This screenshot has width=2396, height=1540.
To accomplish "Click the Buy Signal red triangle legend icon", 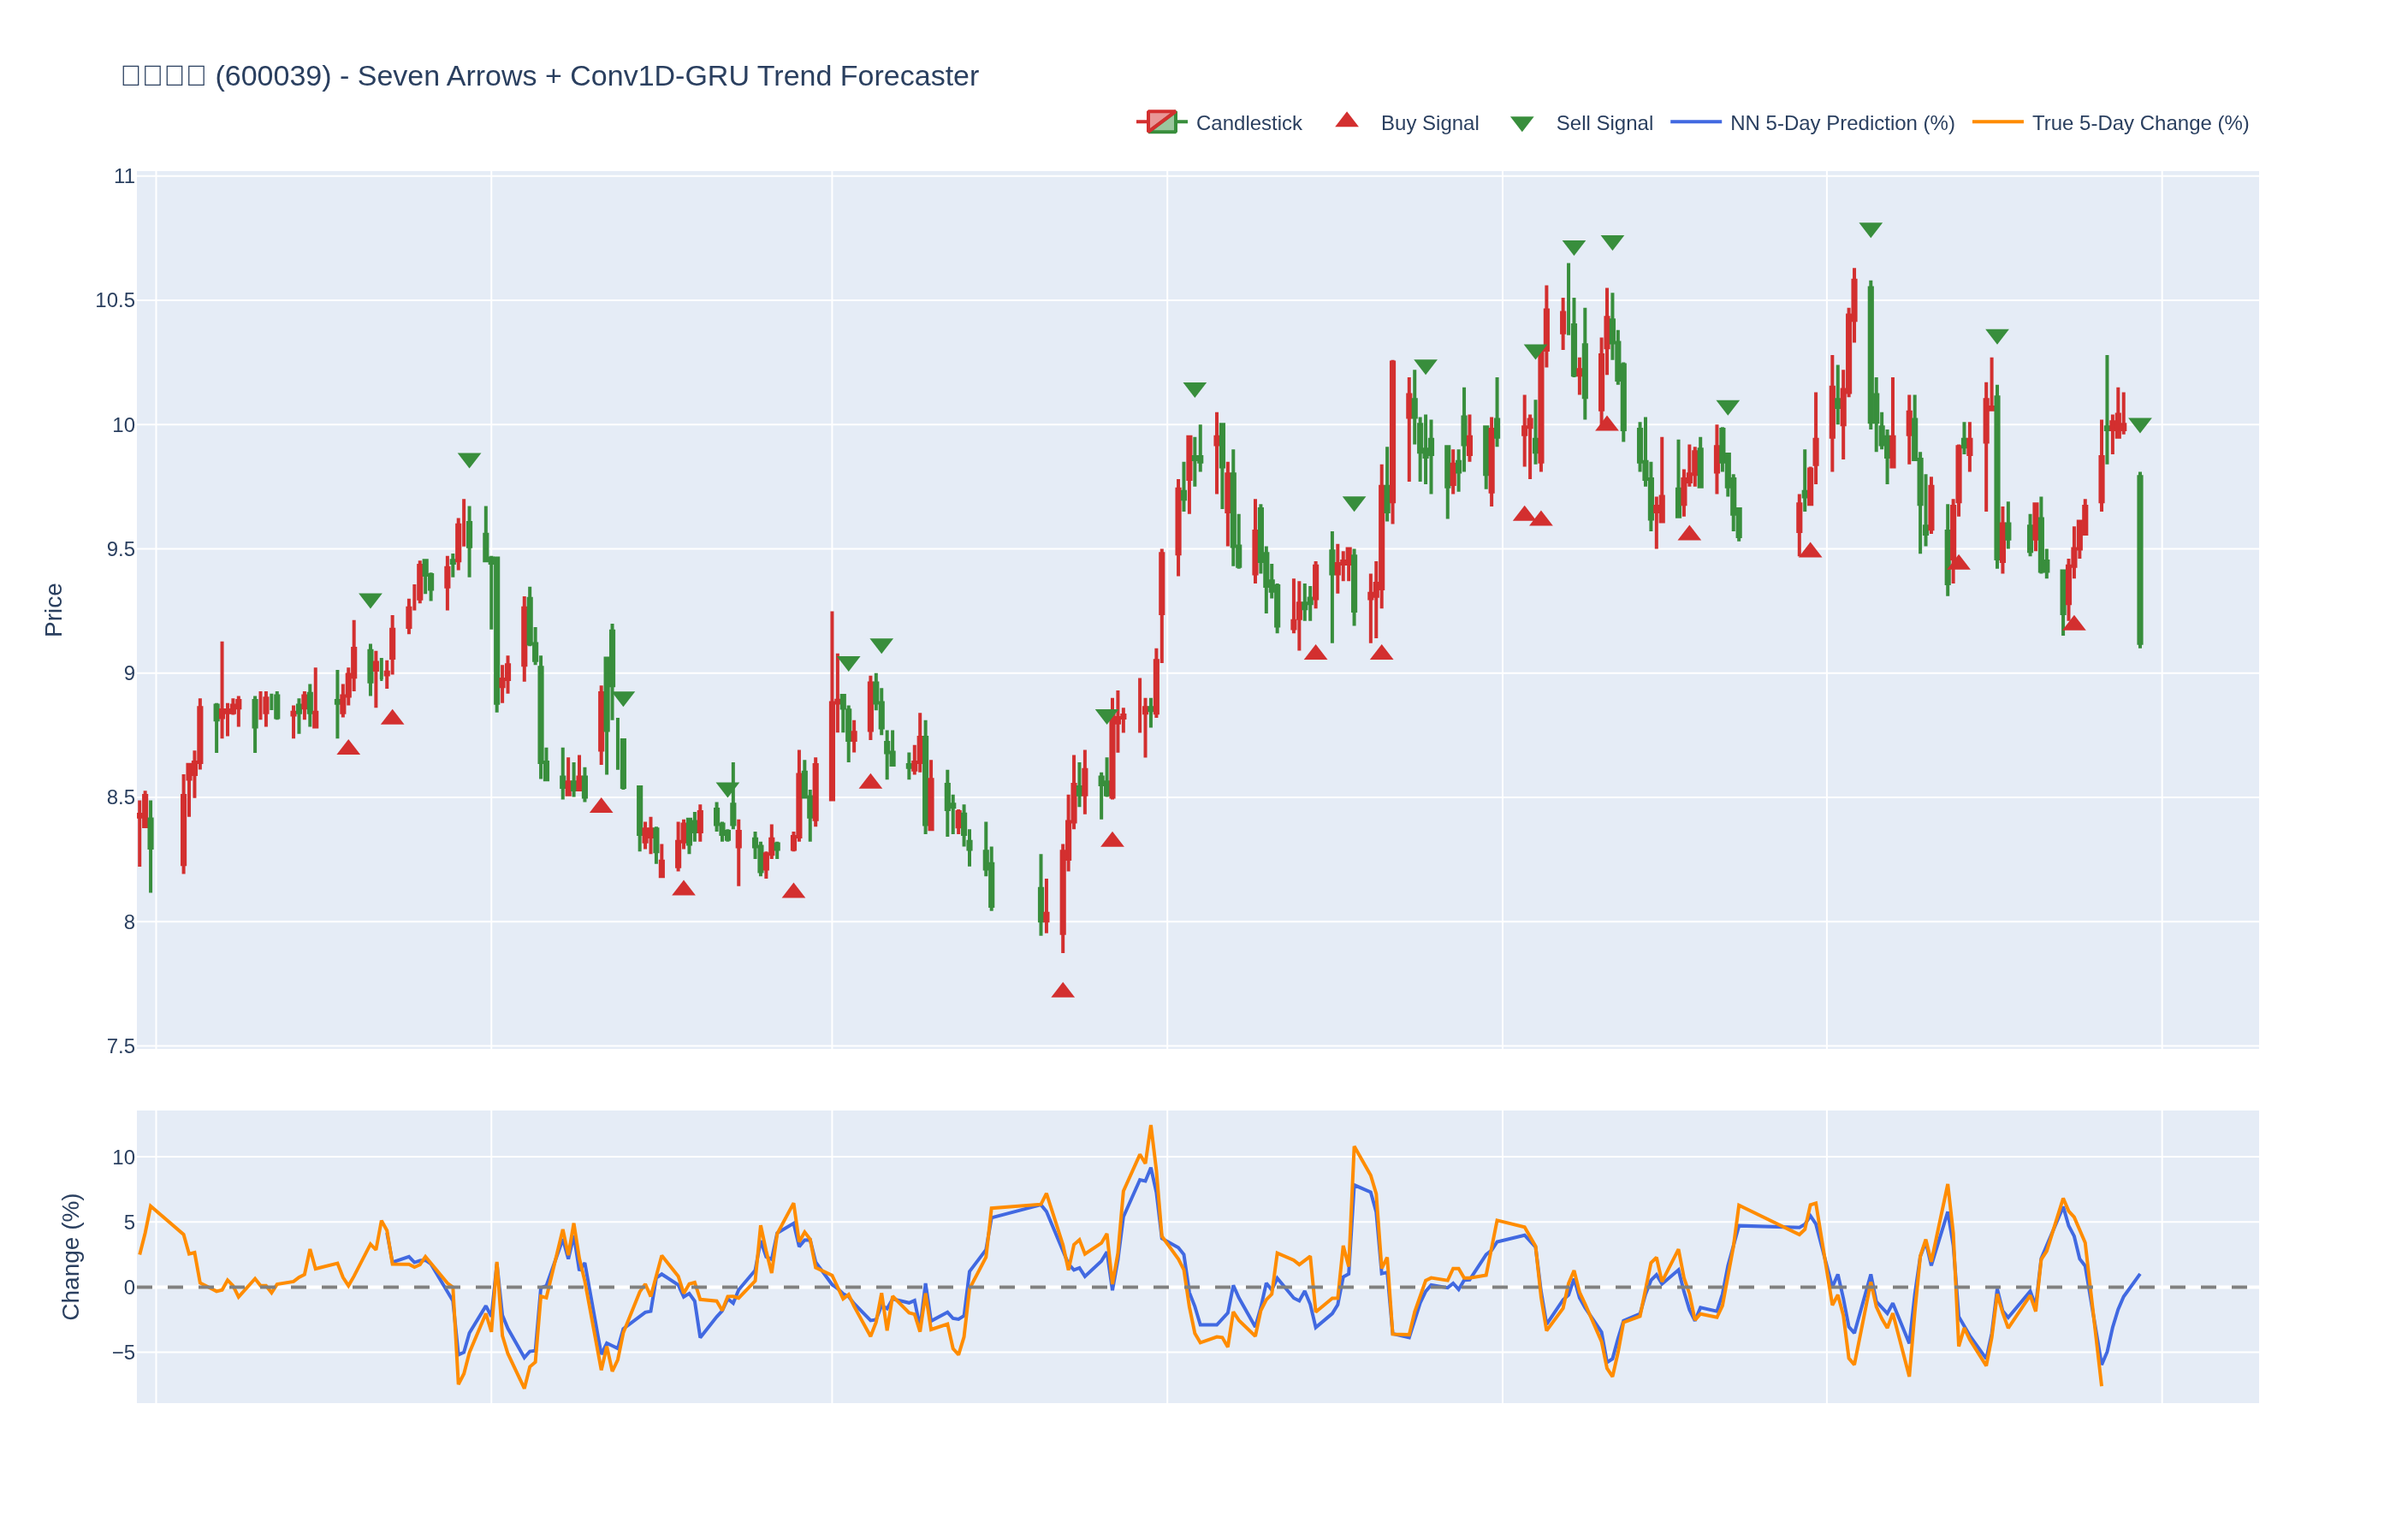I will click(x=1346, y=122).
